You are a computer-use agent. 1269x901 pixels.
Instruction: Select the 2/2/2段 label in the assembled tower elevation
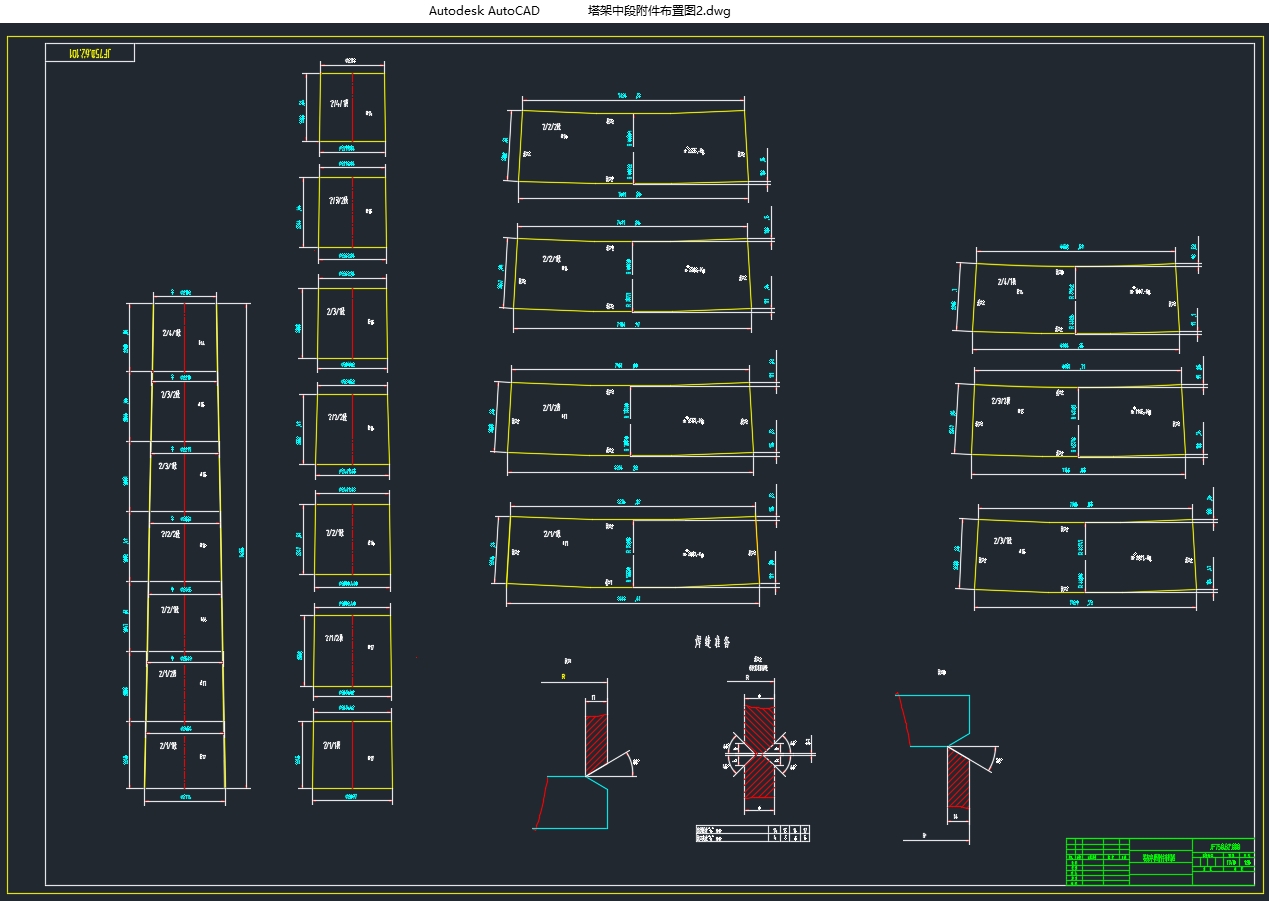pos(171,534)
